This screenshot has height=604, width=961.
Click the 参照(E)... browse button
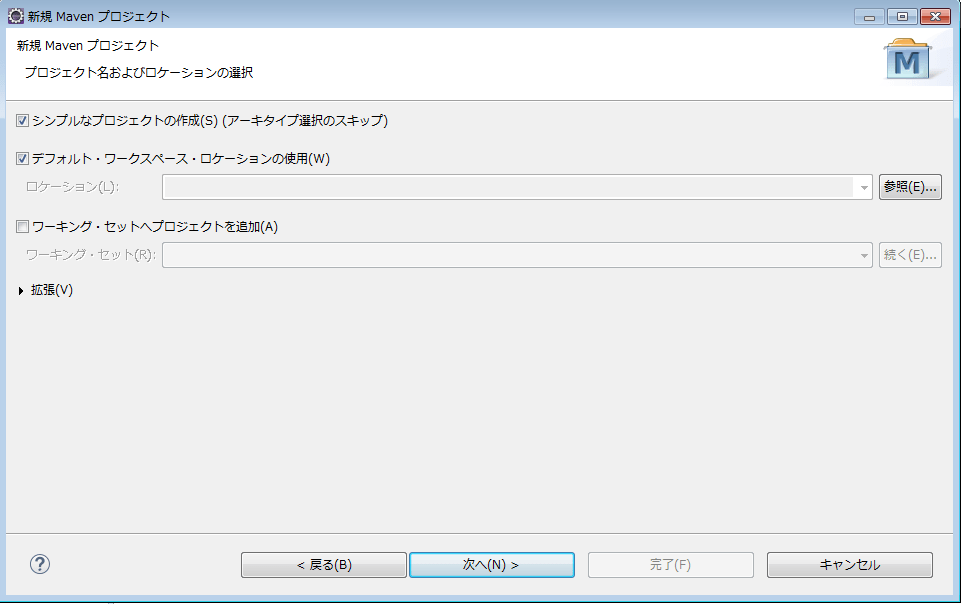point(910,187)
